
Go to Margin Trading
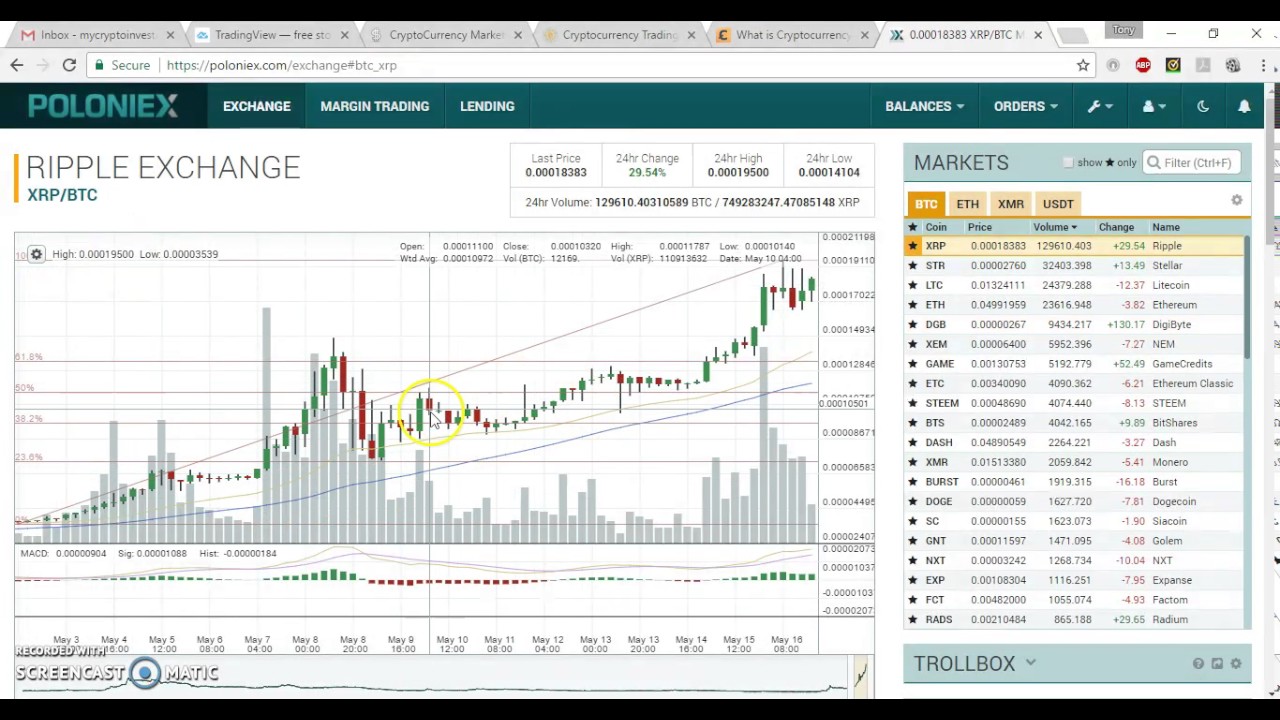pos(375,106)
